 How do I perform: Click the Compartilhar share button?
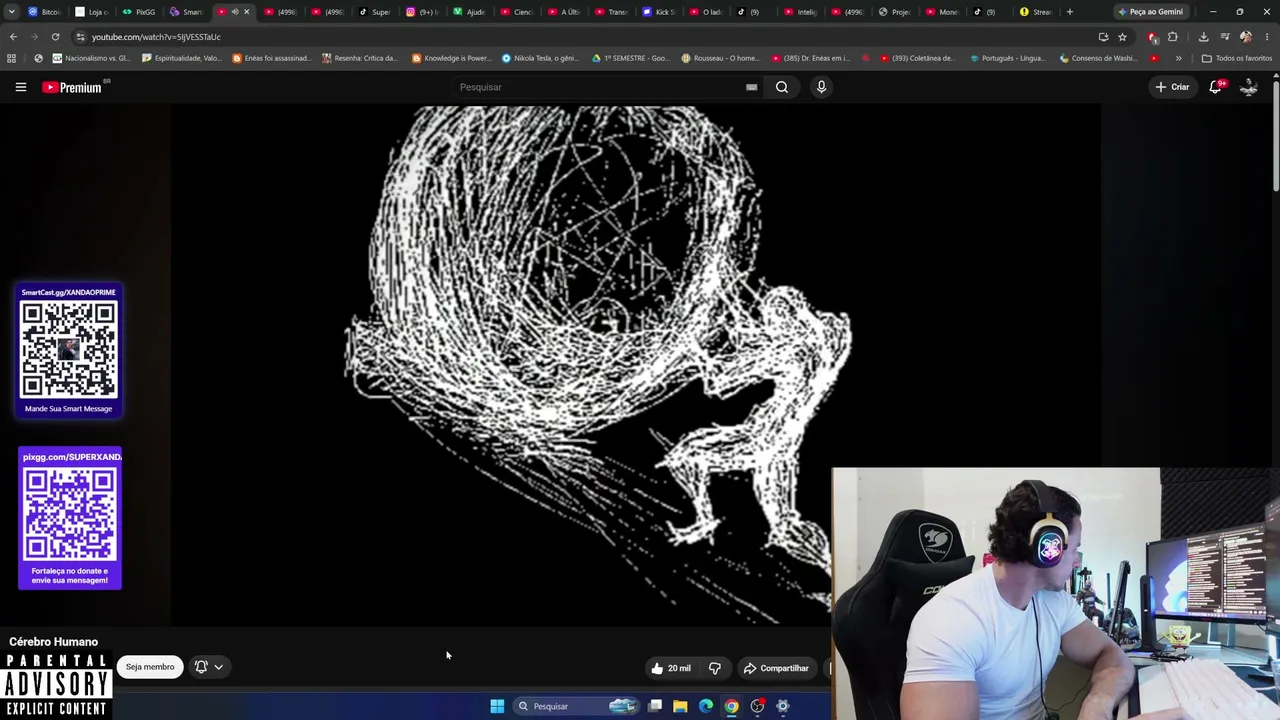(x=776, y=668)
